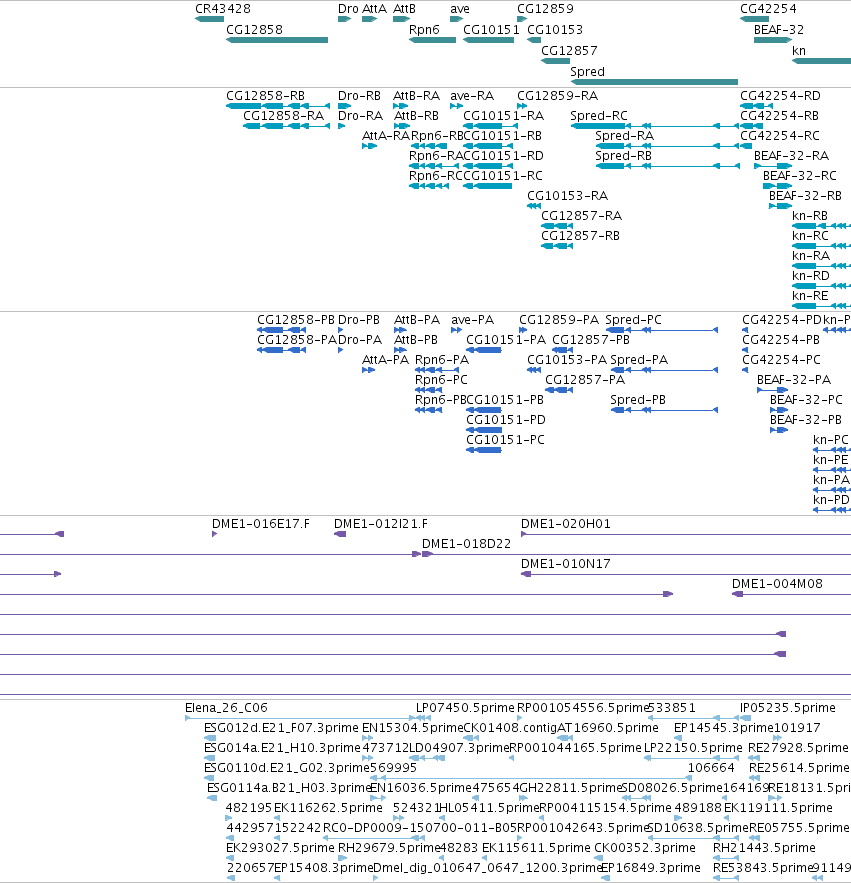Image resolution: width=851 pixels, height=883 pixels.
Task: Open the Dro-RB transcript label
Action: pyautogui.click(x=359, y=96)
